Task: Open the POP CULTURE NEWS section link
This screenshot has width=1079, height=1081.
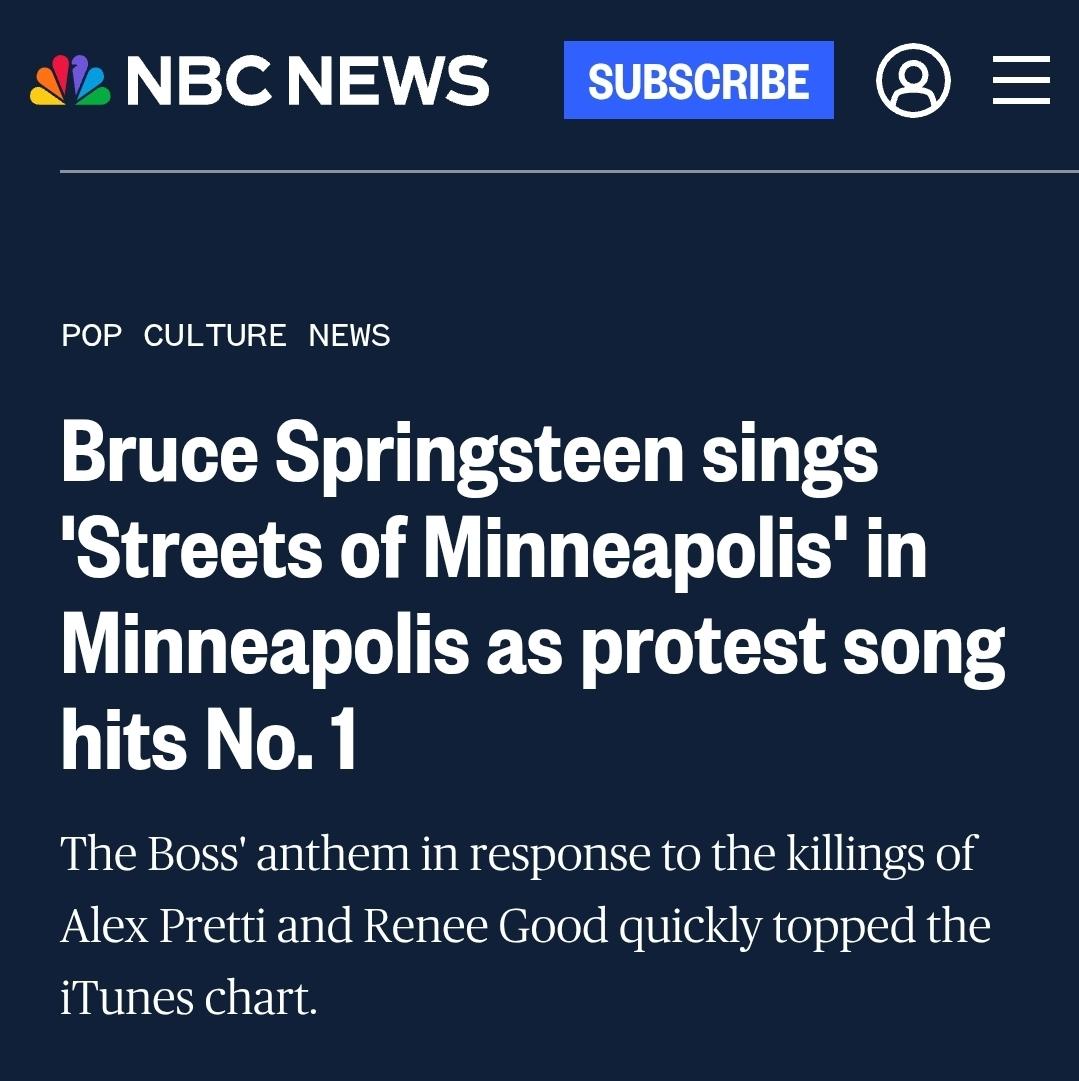Action: pyautogui.click(x=226, y=335)
